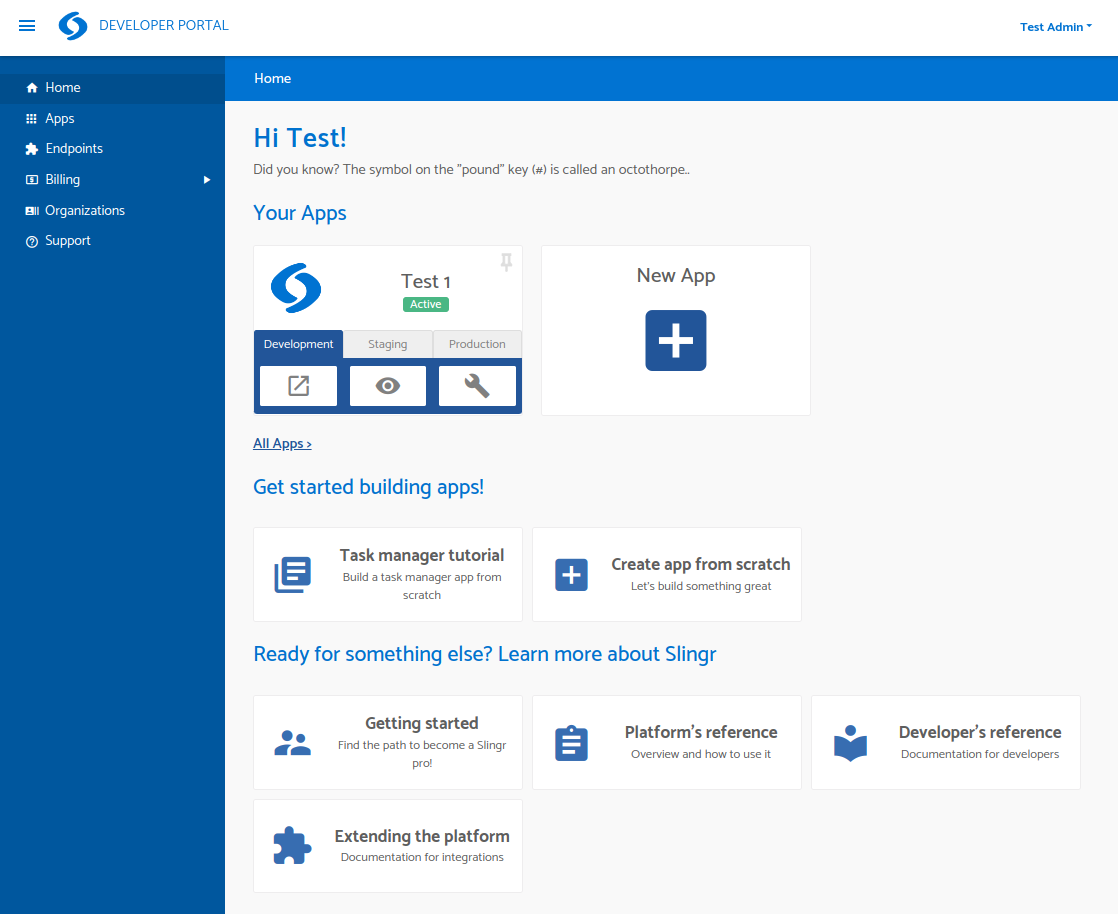Click the Extending the platform puzzle icon

(x=292, y=846)
